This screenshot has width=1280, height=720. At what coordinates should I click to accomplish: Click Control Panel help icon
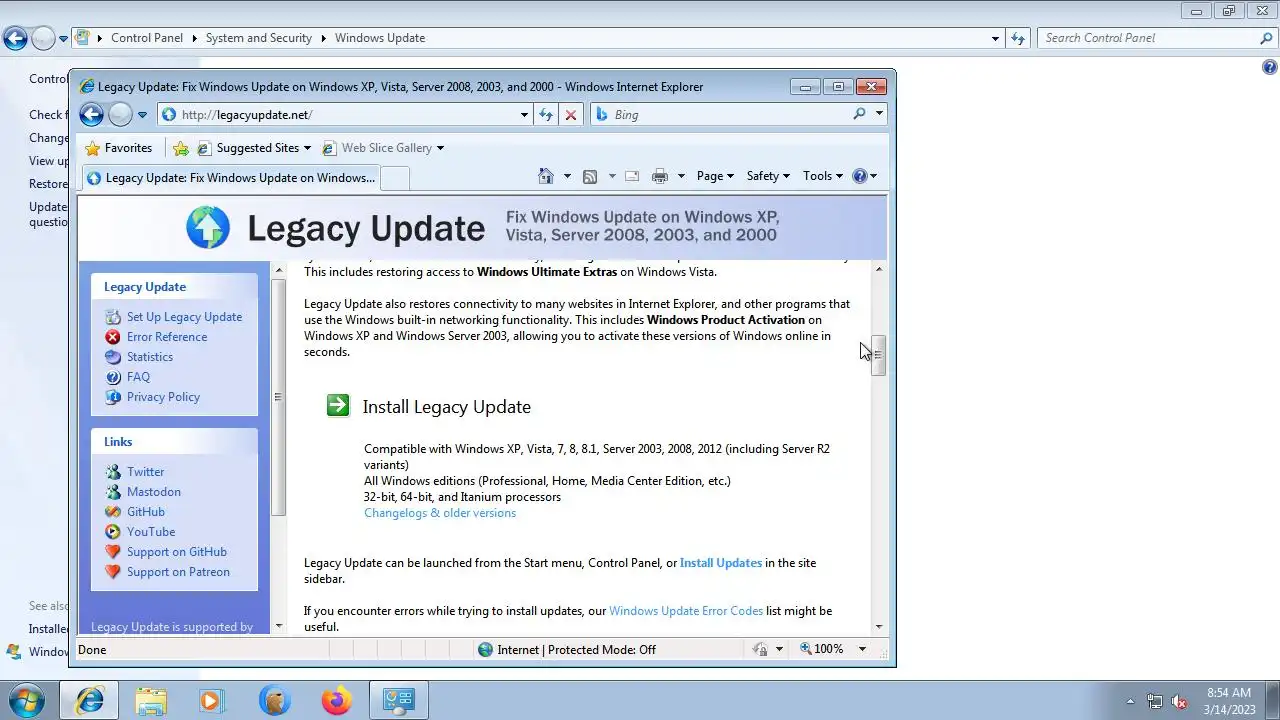tap(1270, 68)
